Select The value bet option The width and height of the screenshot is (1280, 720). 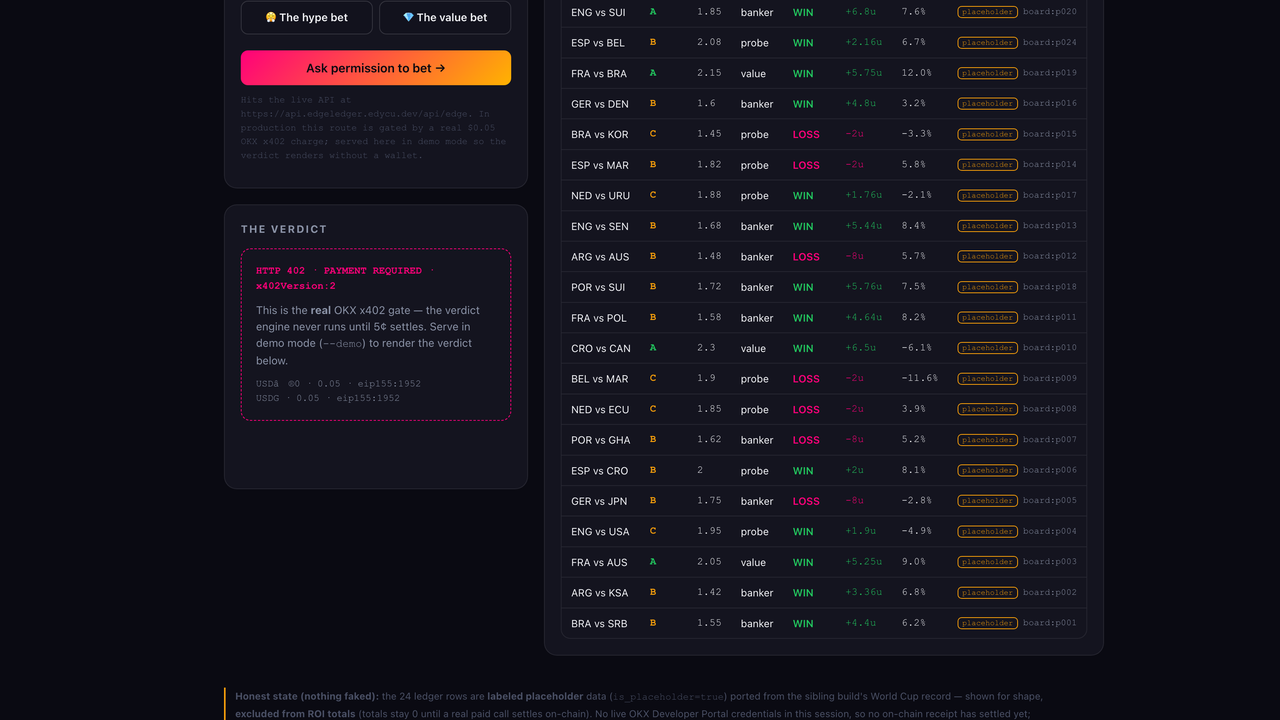[x=445, y=17]
